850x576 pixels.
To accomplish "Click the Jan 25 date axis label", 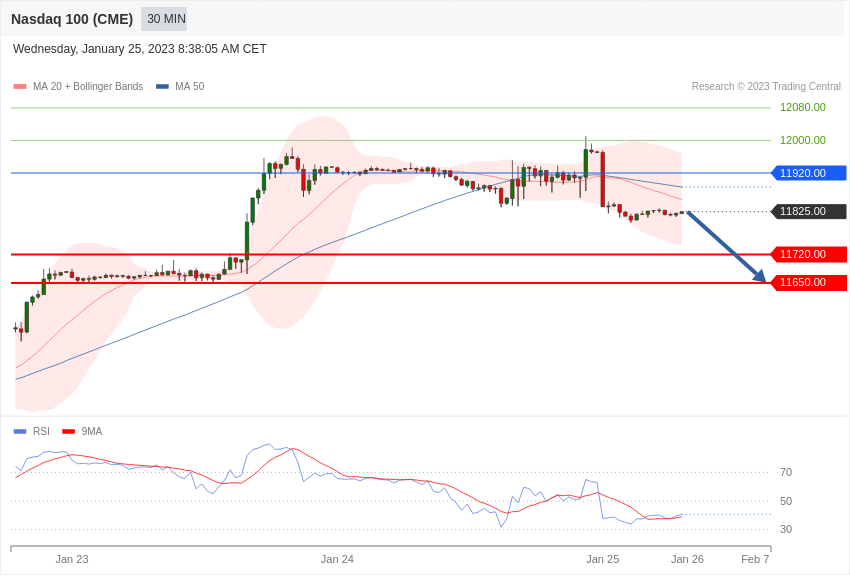I will pos(602,559).
